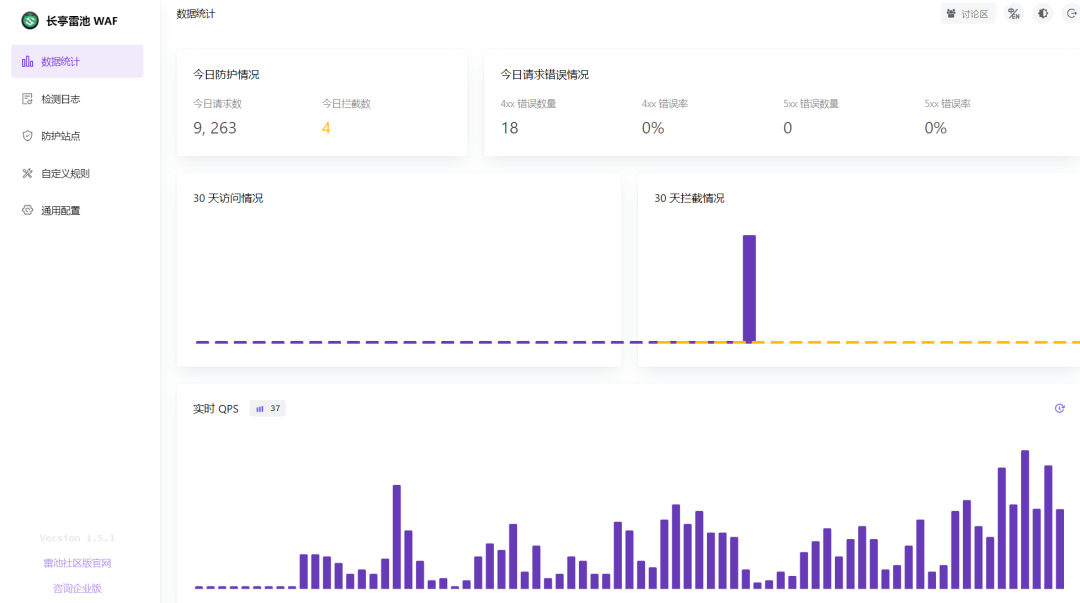Refresh the 实时 QPS chart
Screen dimensions: 1080x603
tap(1059, 409)
